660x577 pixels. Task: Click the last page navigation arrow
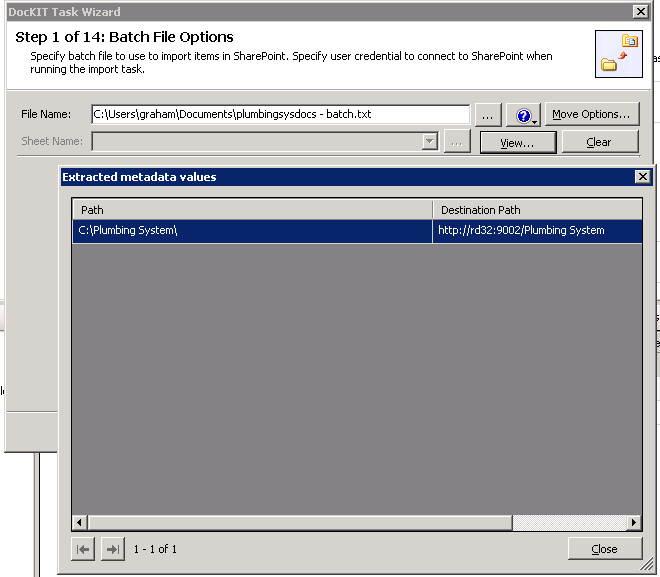click(x=113, y=549)
